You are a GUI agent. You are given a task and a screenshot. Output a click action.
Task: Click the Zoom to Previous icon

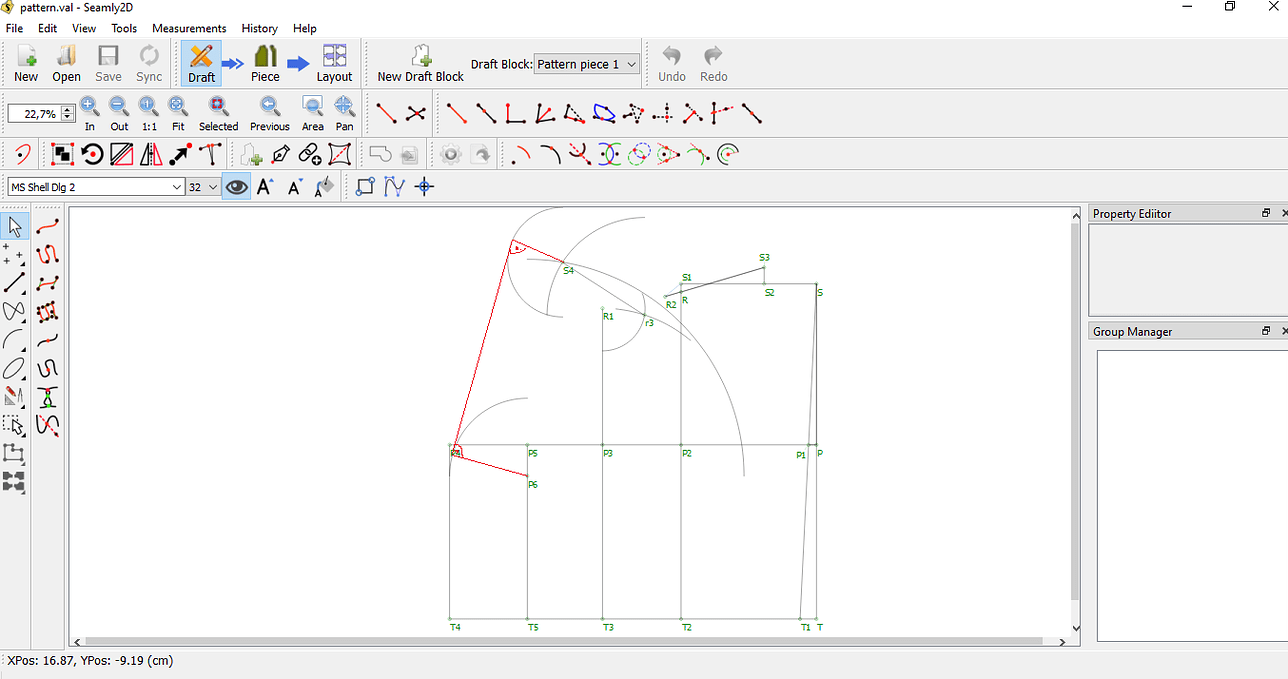point(269,113)
